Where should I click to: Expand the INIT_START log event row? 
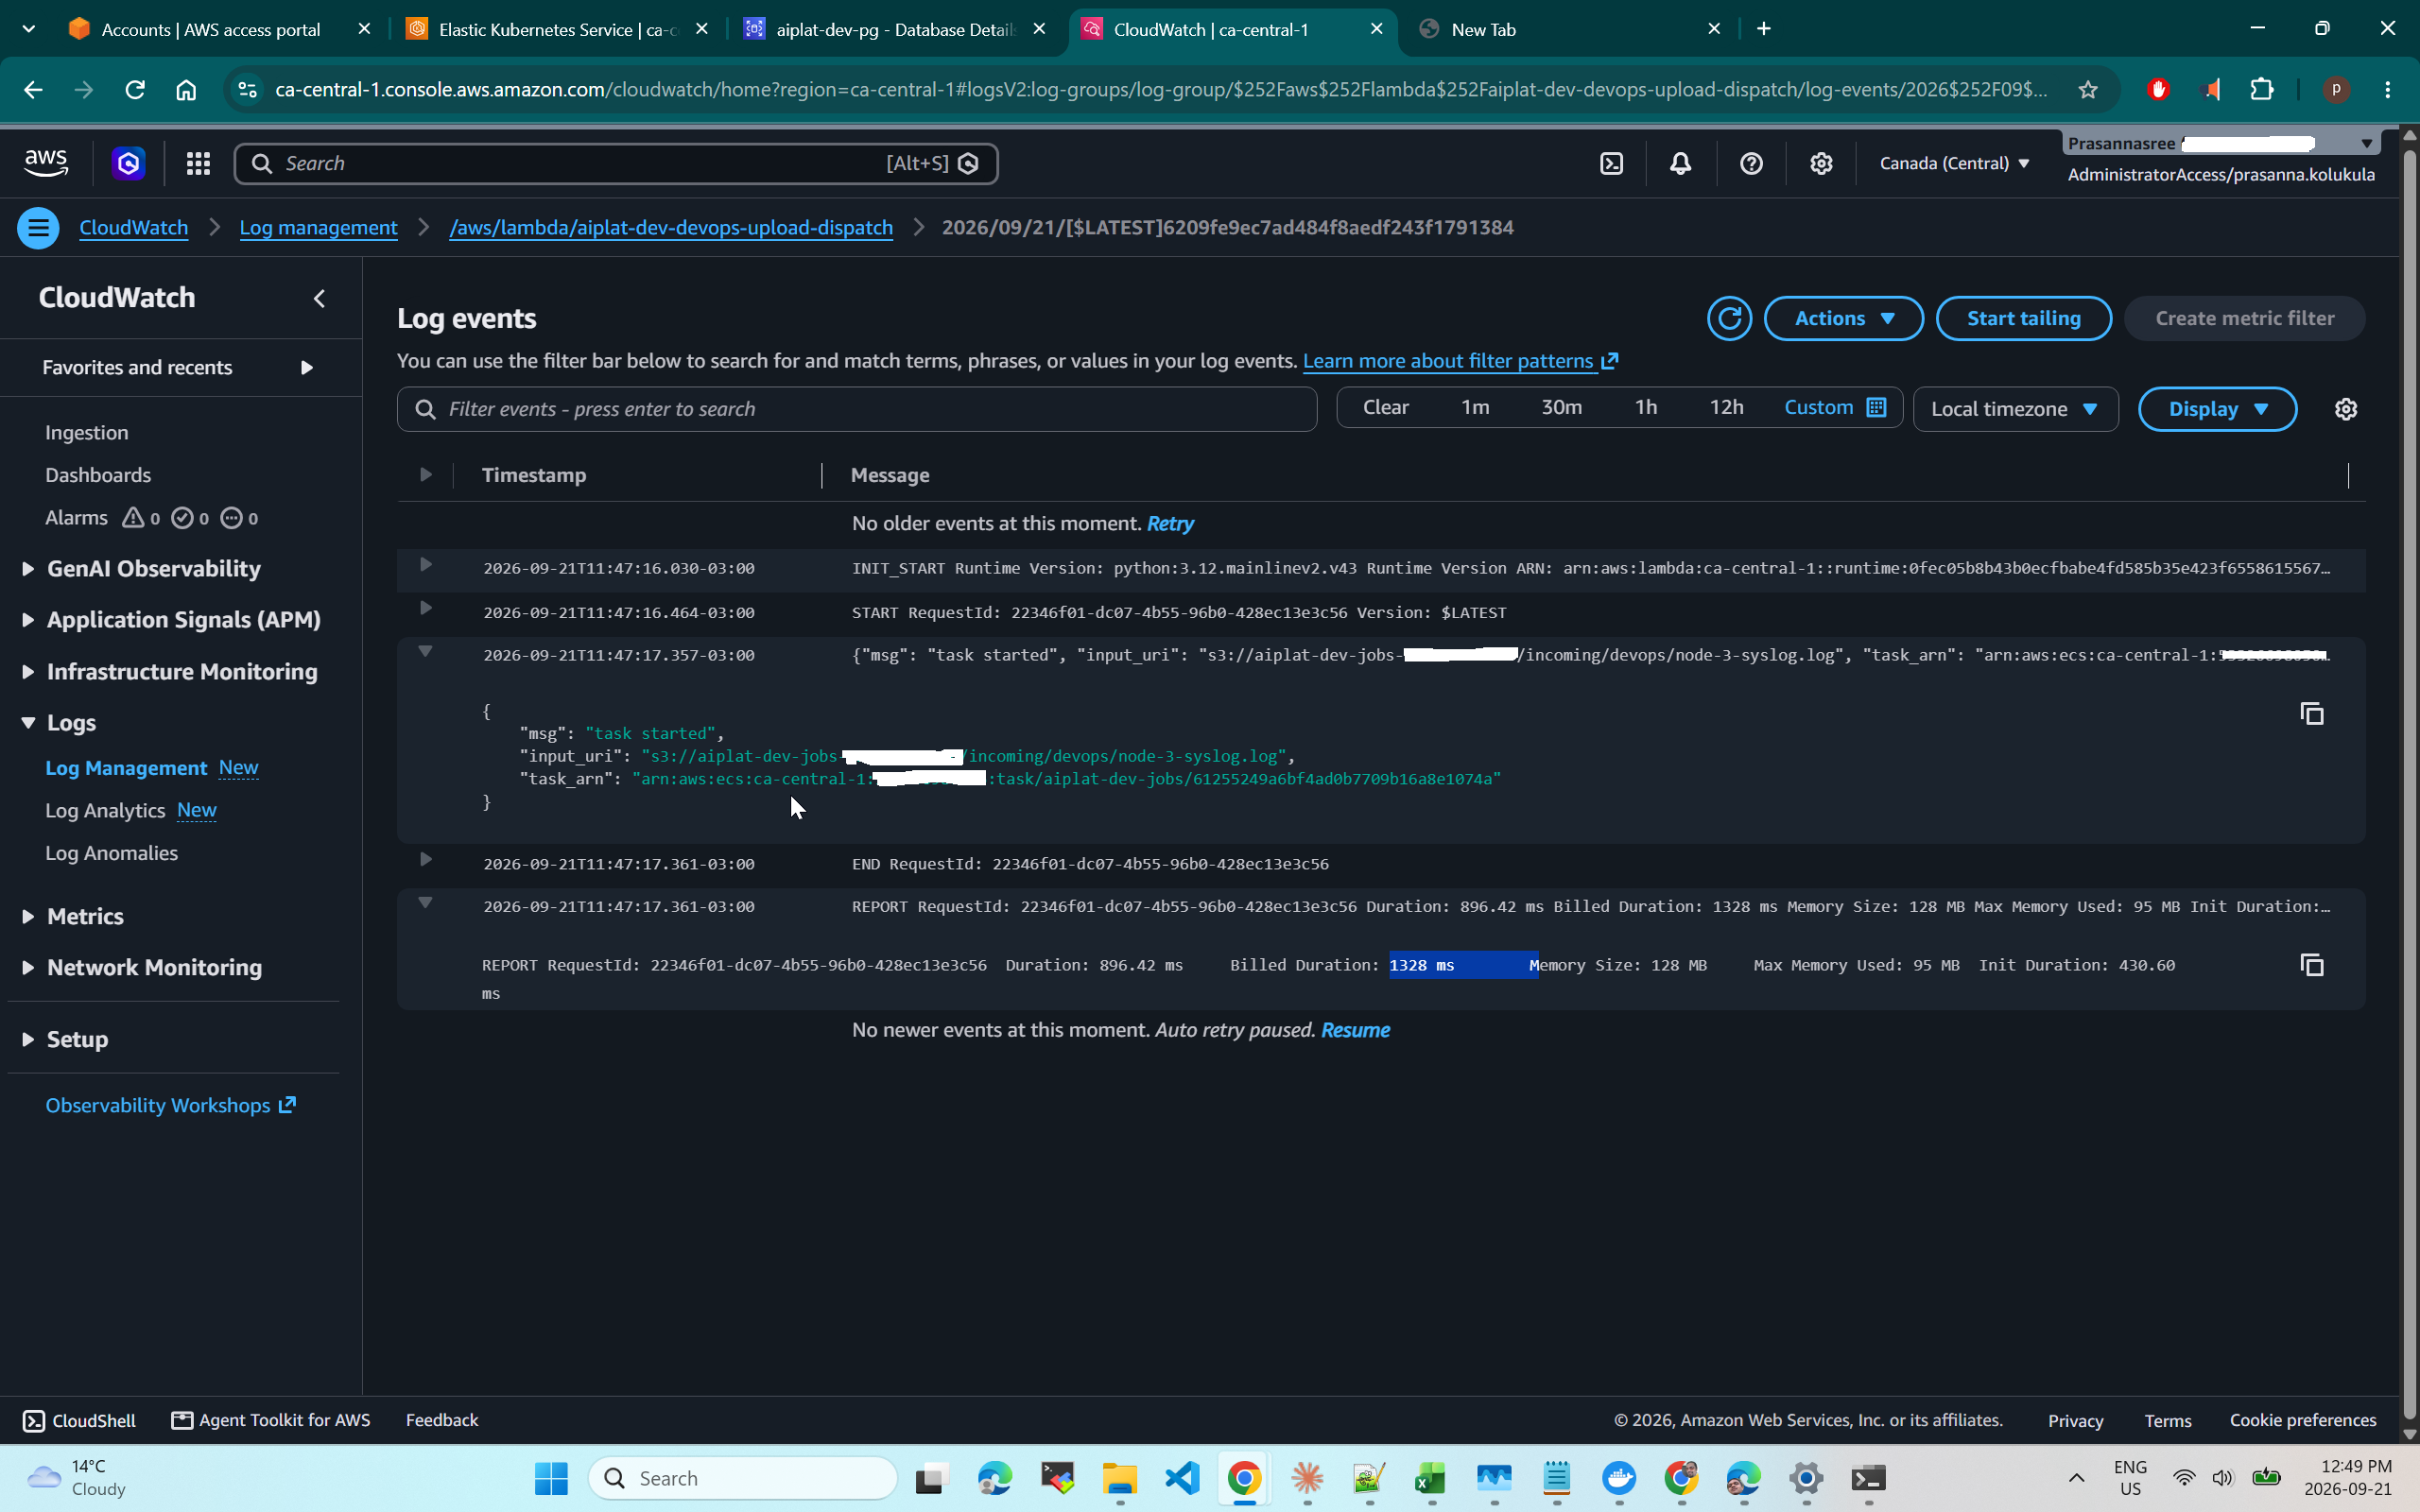[425, 565]
